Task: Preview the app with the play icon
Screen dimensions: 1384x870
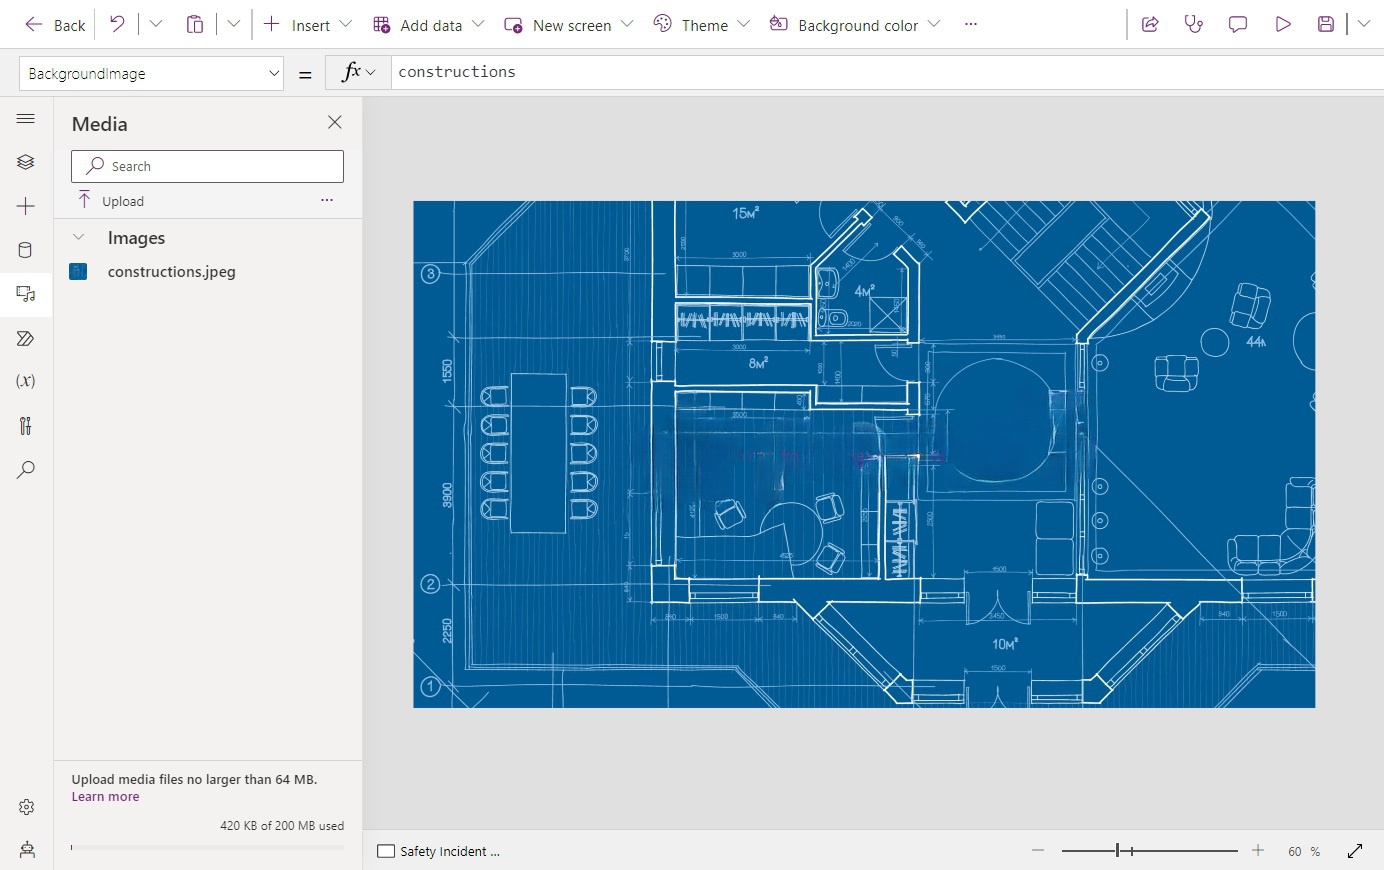Action: (x=1283, y=24)
